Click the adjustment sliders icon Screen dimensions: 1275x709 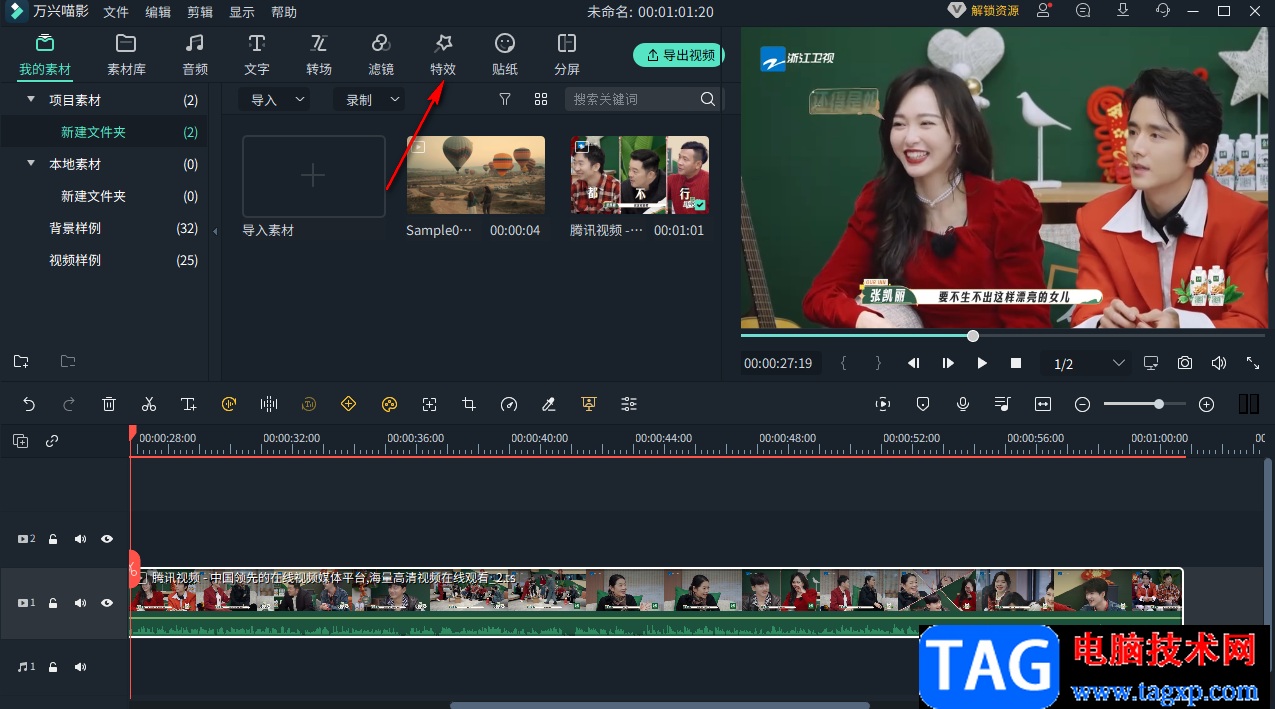(629, 404)
